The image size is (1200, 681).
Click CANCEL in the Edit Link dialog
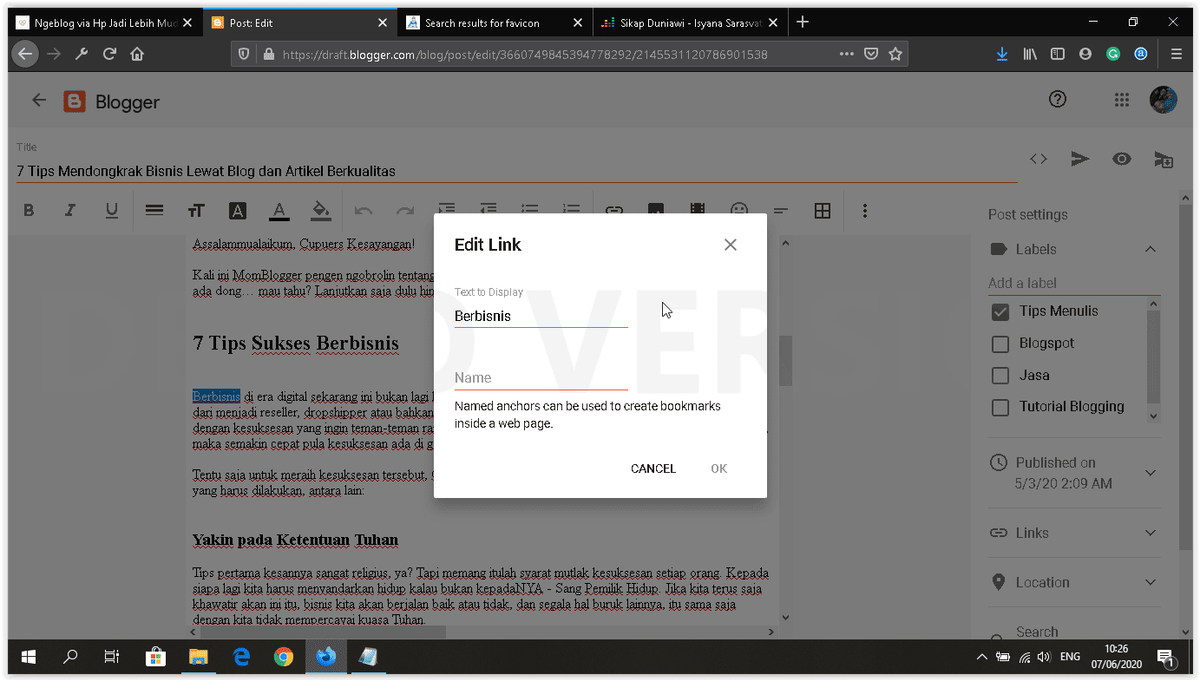coord(653,469)
